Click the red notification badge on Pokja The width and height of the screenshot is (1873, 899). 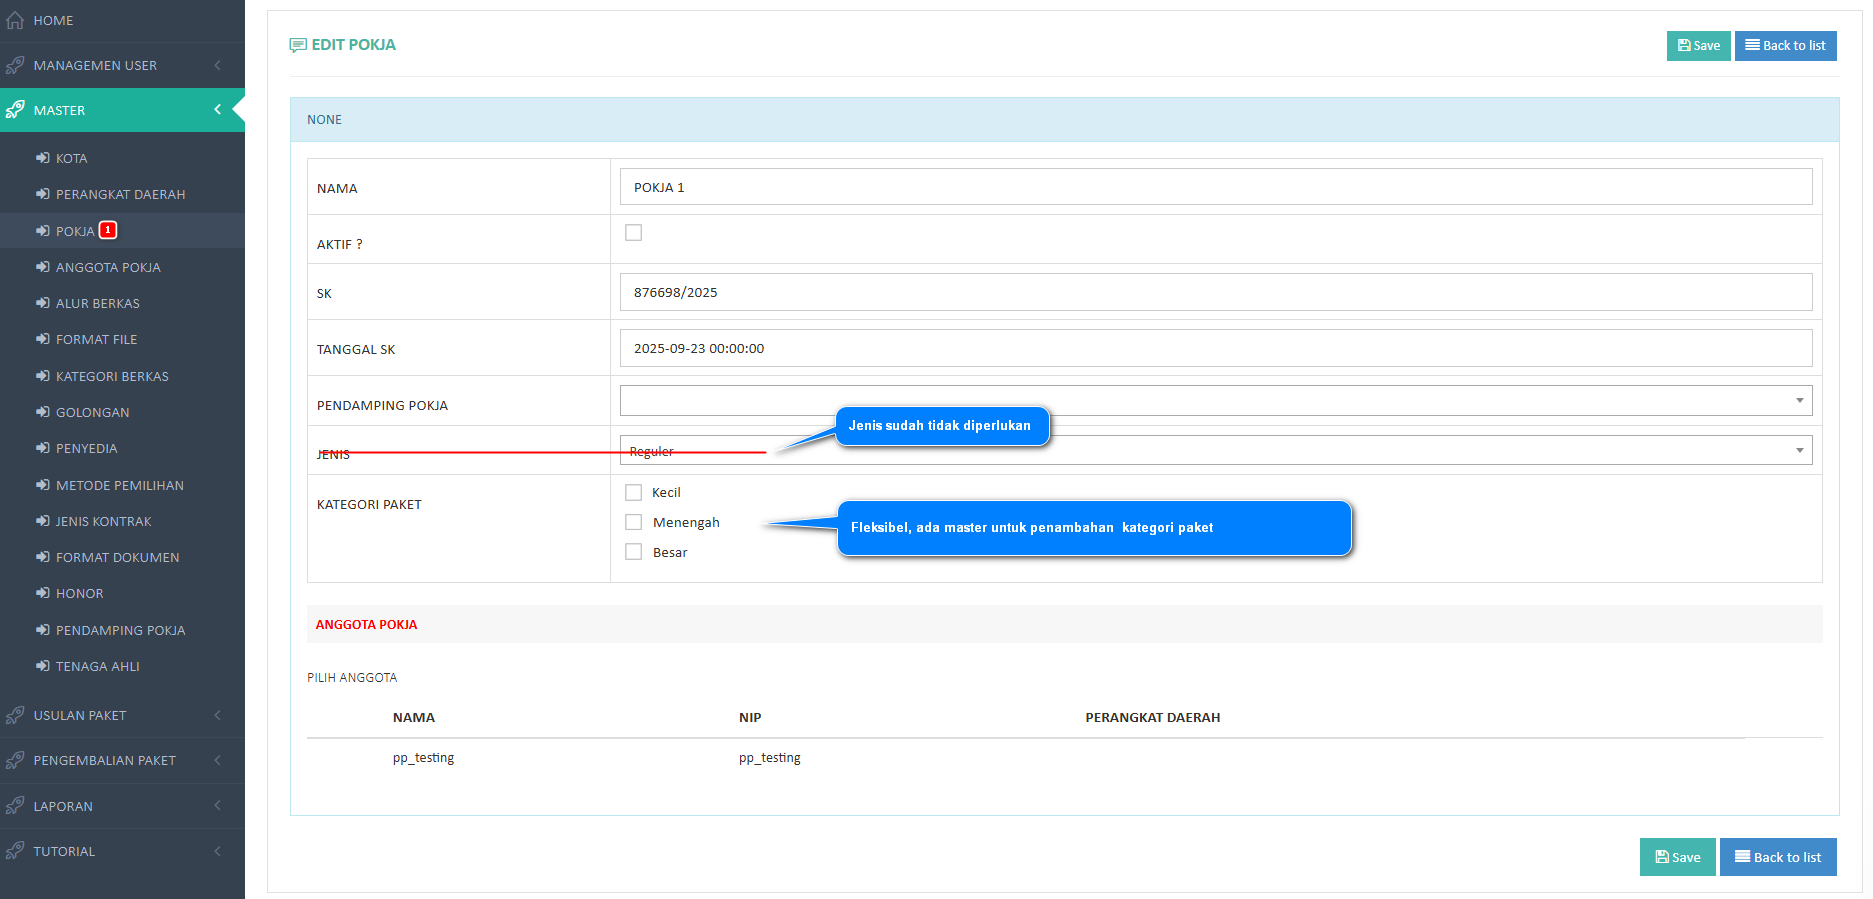(108, 230)
